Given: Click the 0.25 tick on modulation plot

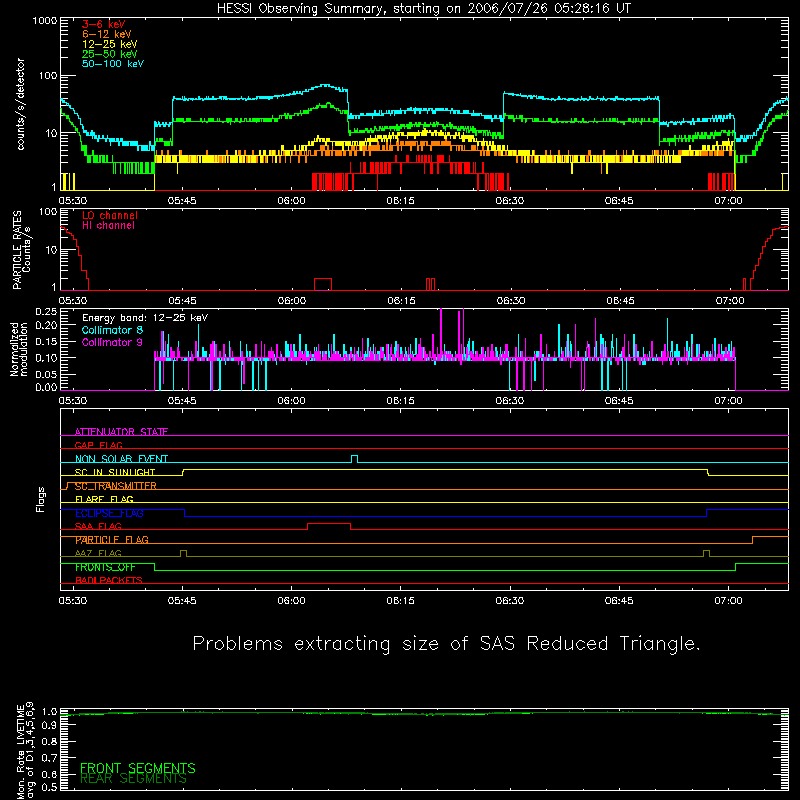Looking at the screenshot, I should pos(46,312).
